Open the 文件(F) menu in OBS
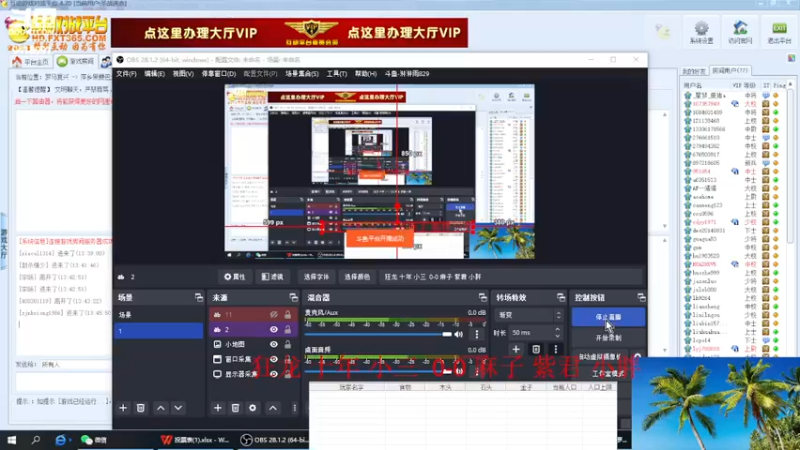Image resolution: width=800 pixels, height=450 pixels. tap(126, 74)
